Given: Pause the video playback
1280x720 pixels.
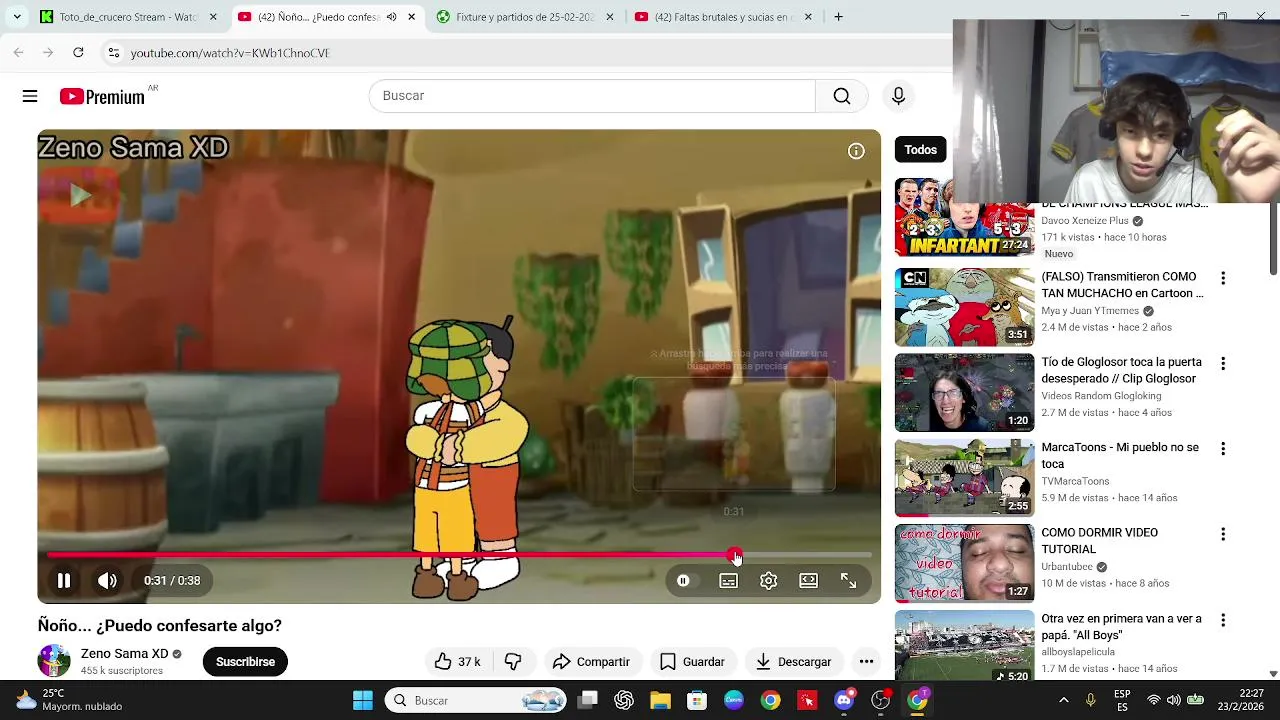Looking at the screenshot, I should [63, 580].
